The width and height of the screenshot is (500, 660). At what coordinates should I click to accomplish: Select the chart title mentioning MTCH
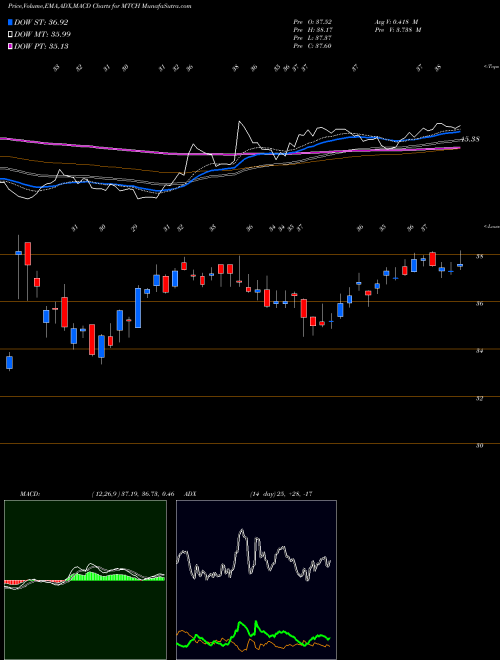(x=99, y=6)
